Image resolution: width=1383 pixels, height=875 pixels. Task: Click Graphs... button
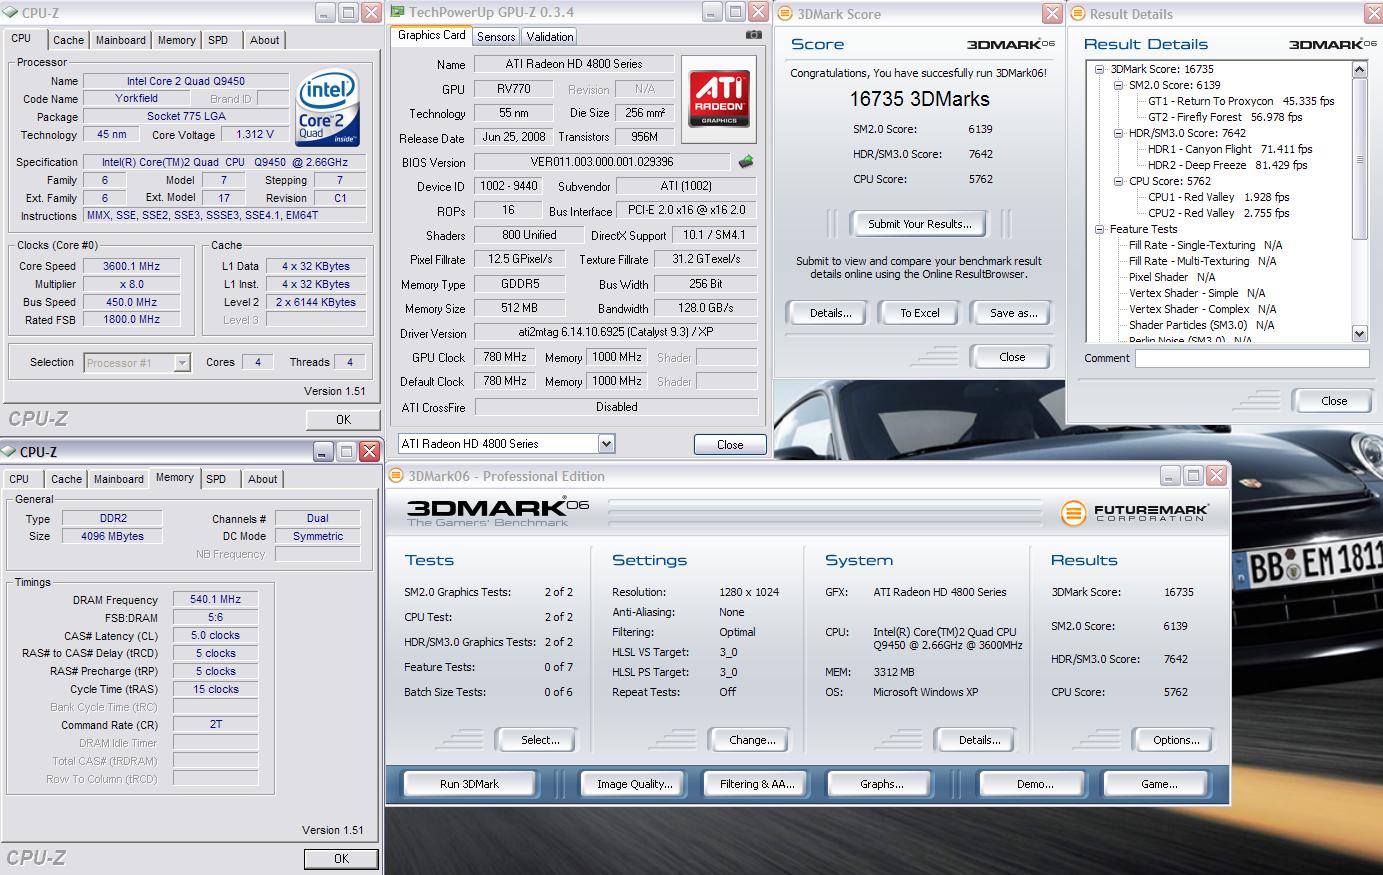coord(881,784)
